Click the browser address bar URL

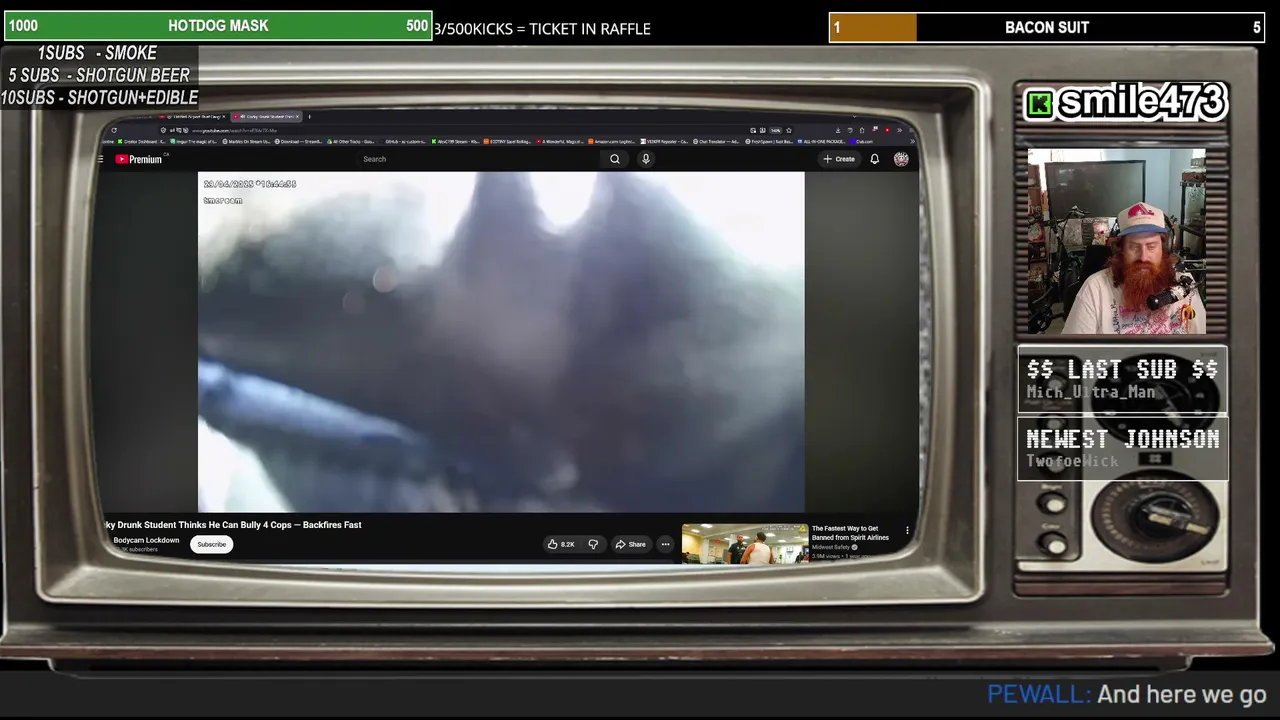tap(234, 130)
